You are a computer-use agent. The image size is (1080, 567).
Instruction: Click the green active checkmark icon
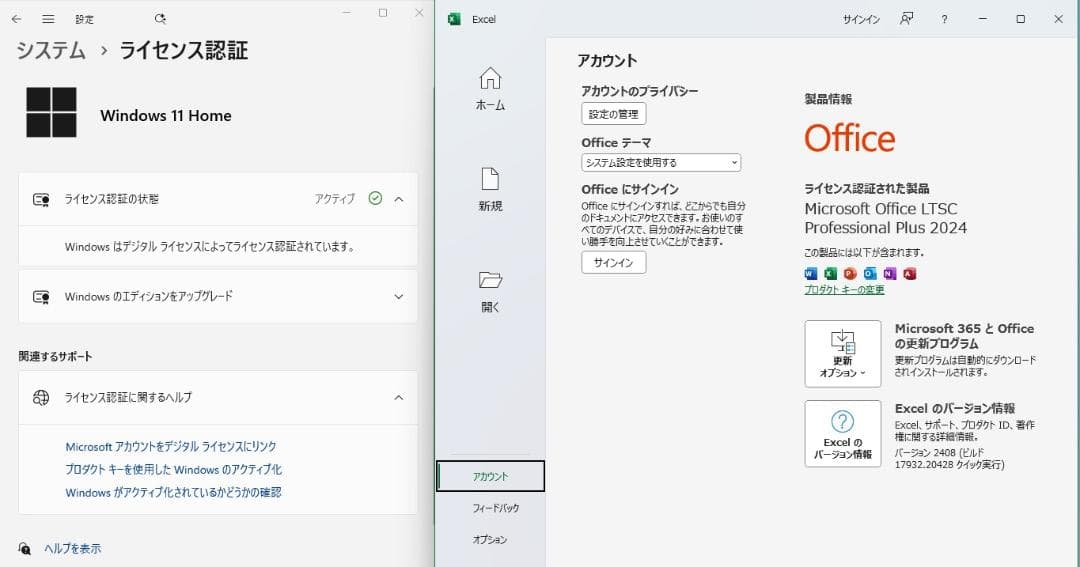(375, 198)
